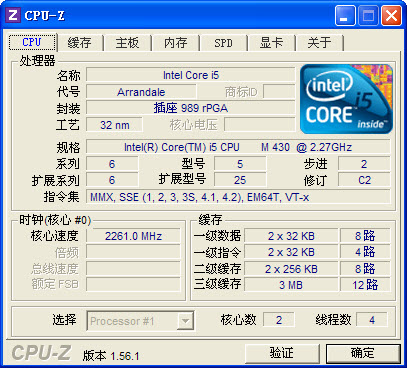Click the 核心速度 value 2261.0 MHz
The width and height of the screenshot is (407, 368).
click(x=133, y=236)
